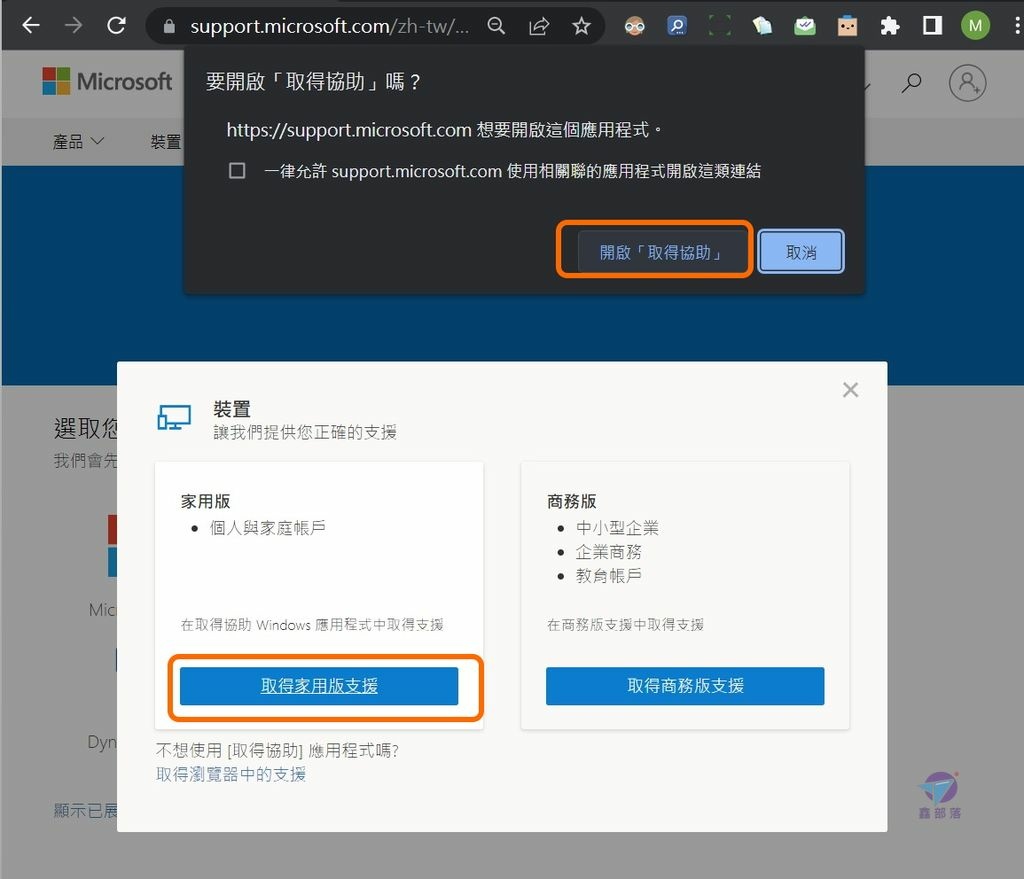
Task: Click the 商務版 heading
Action: pos(571,502)
